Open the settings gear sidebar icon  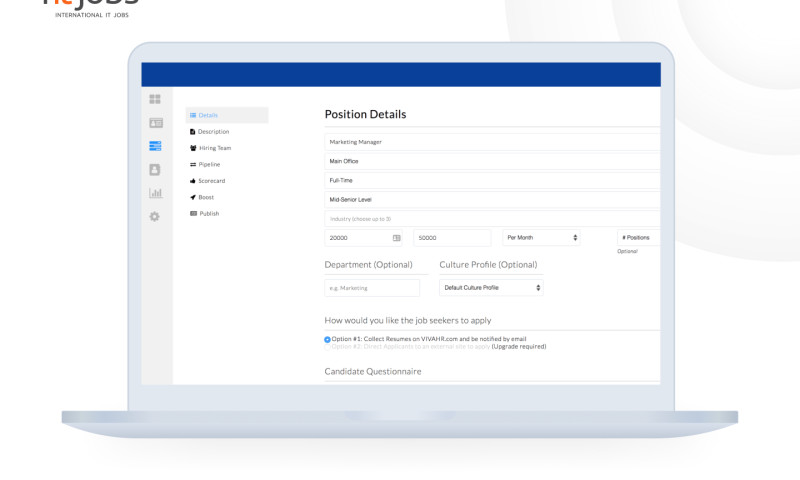(x=155, y=216)
